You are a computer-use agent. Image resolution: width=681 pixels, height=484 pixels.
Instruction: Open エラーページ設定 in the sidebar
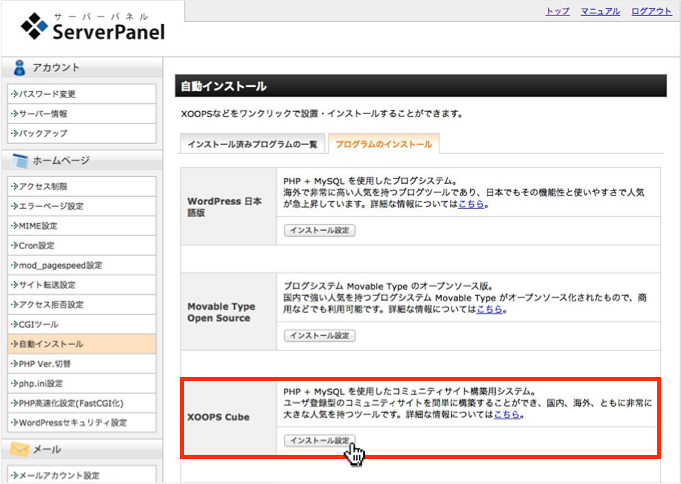pos(82,206)
